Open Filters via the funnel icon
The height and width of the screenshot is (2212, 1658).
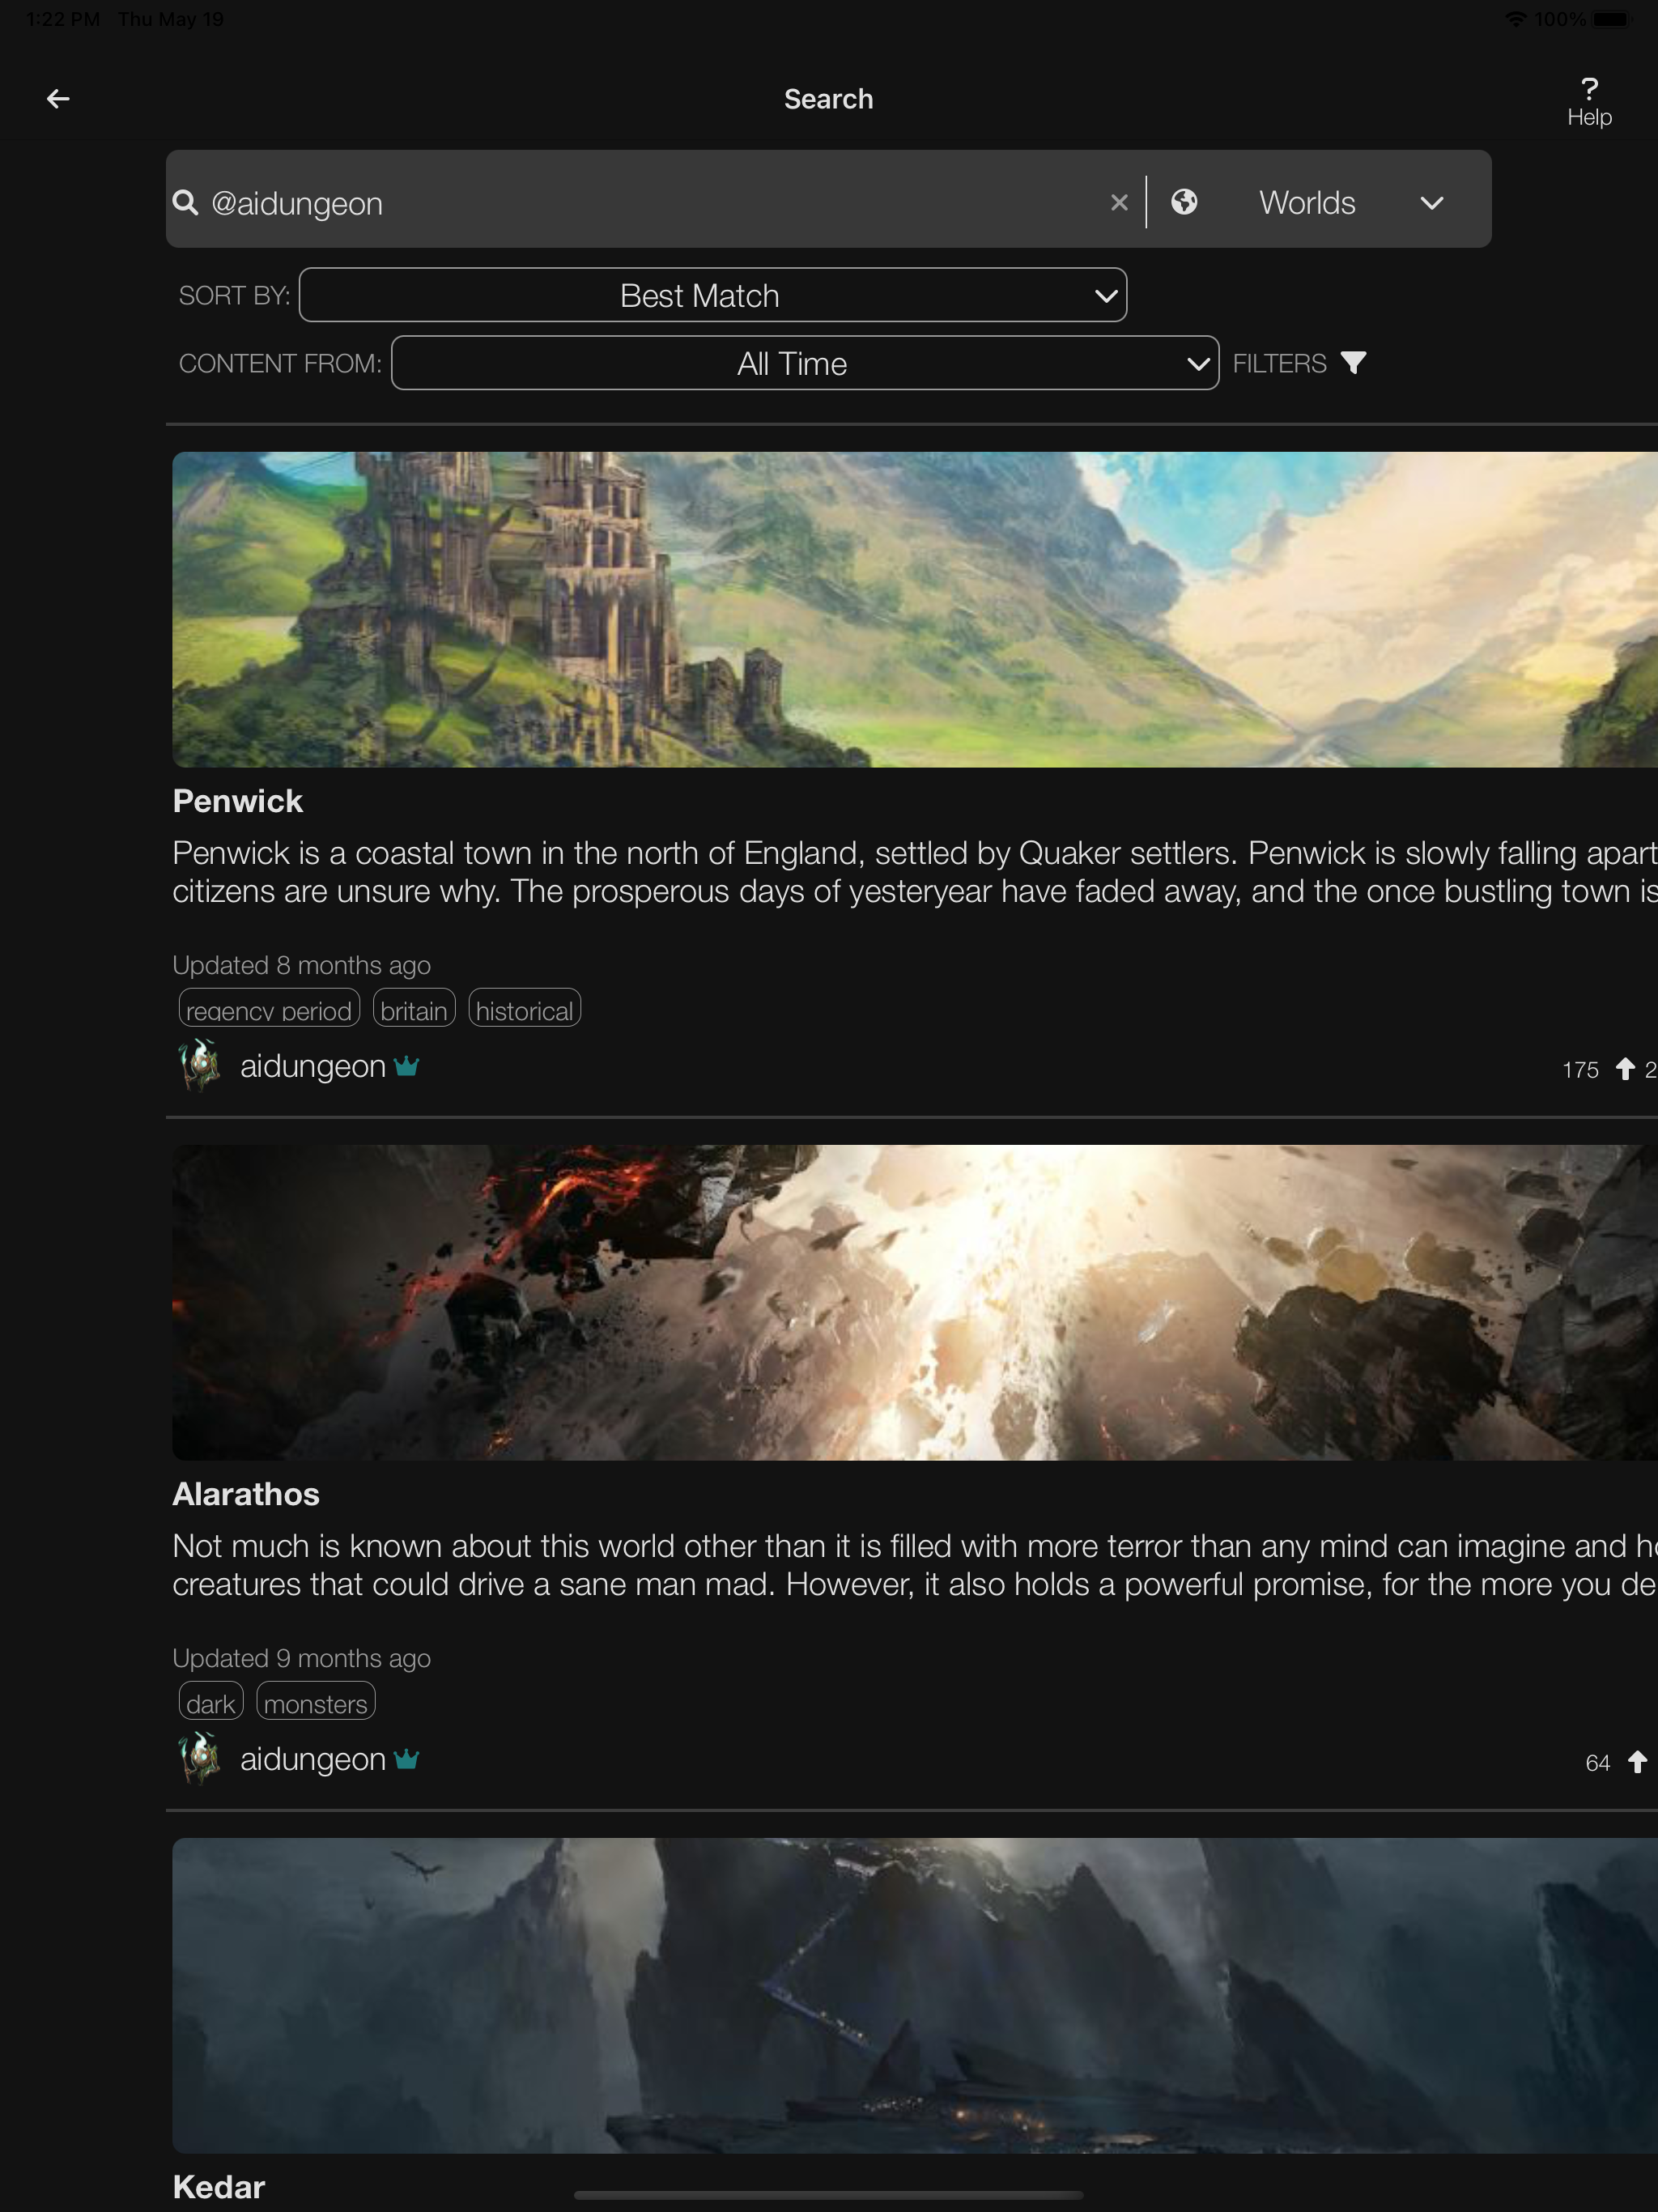click(1353, 362)
